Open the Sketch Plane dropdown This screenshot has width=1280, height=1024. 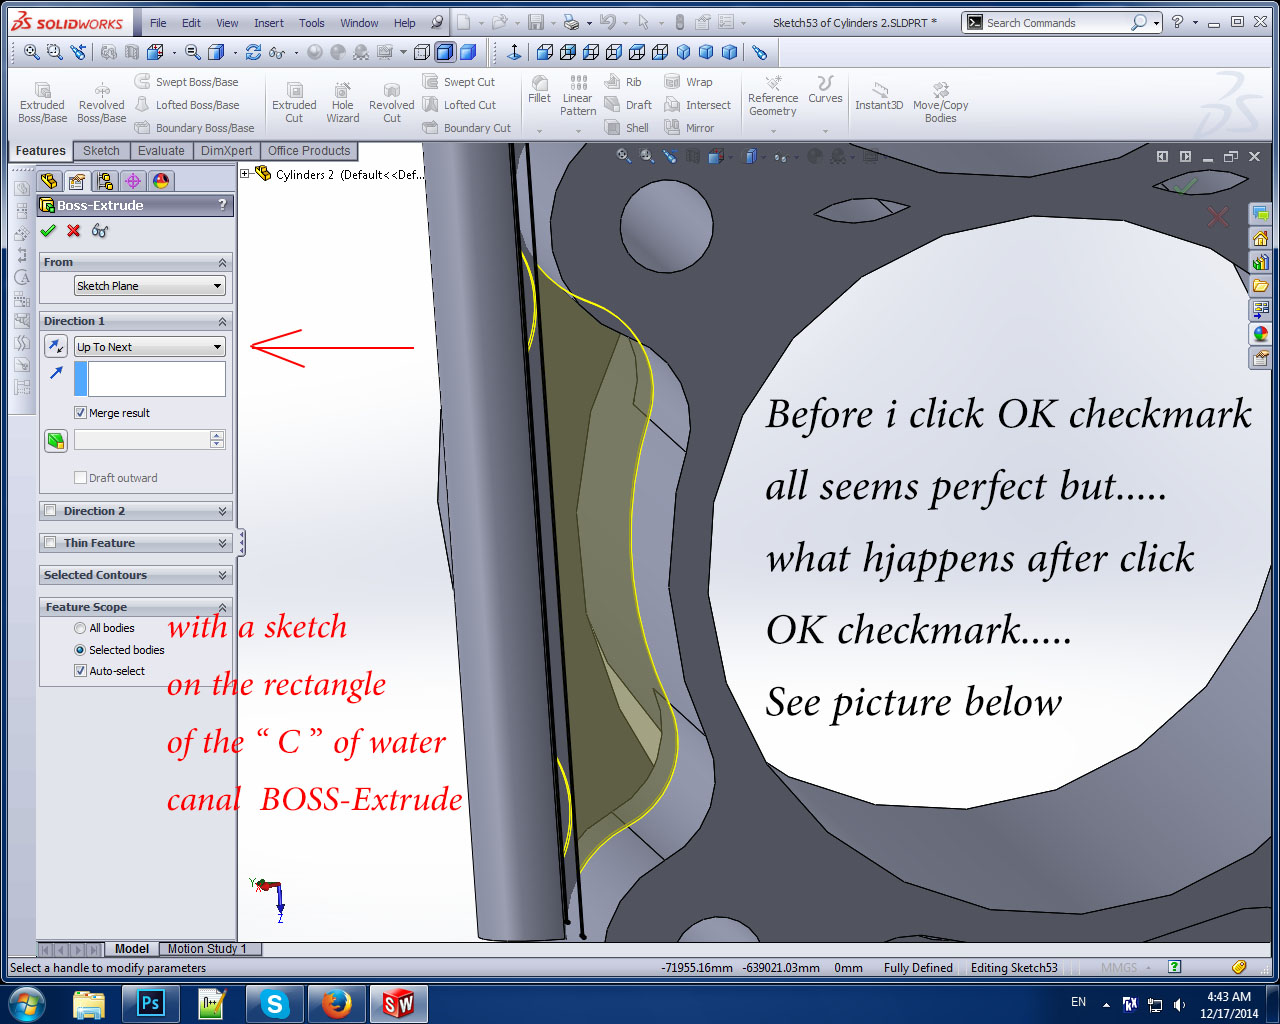pyautogui.click(x=150, y=286)
